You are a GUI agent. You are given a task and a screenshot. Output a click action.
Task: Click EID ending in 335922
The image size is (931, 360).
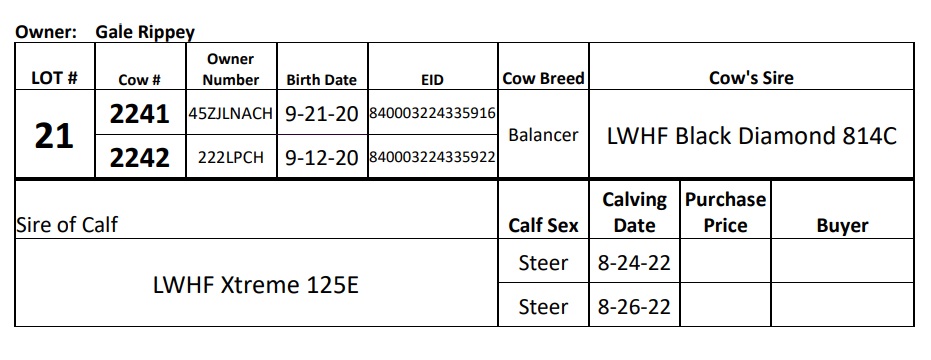[432, 157]
